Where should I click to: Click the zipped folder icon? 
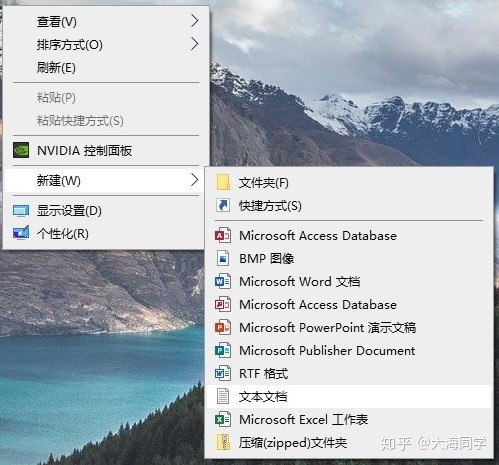223,442
